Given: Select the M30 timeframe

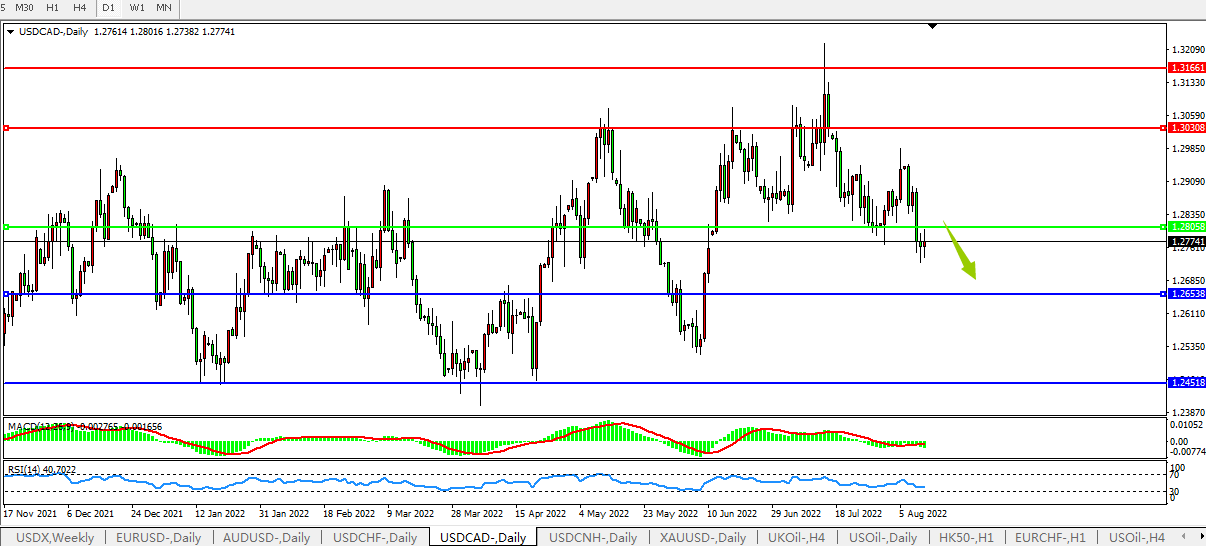Looking at the screenshot, I should click(x=25, y=8).
